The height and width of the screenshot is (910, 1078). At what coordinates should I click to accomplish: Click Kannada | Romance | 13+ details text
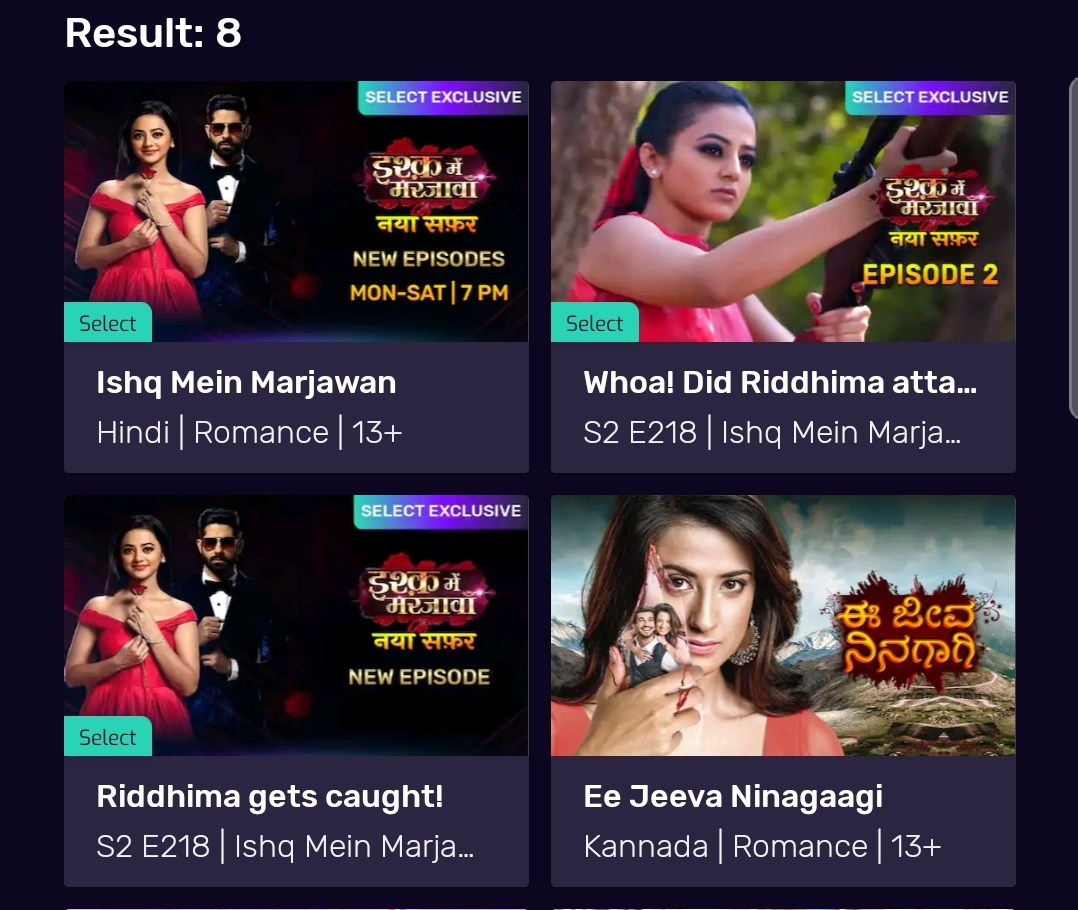(762, 847)
